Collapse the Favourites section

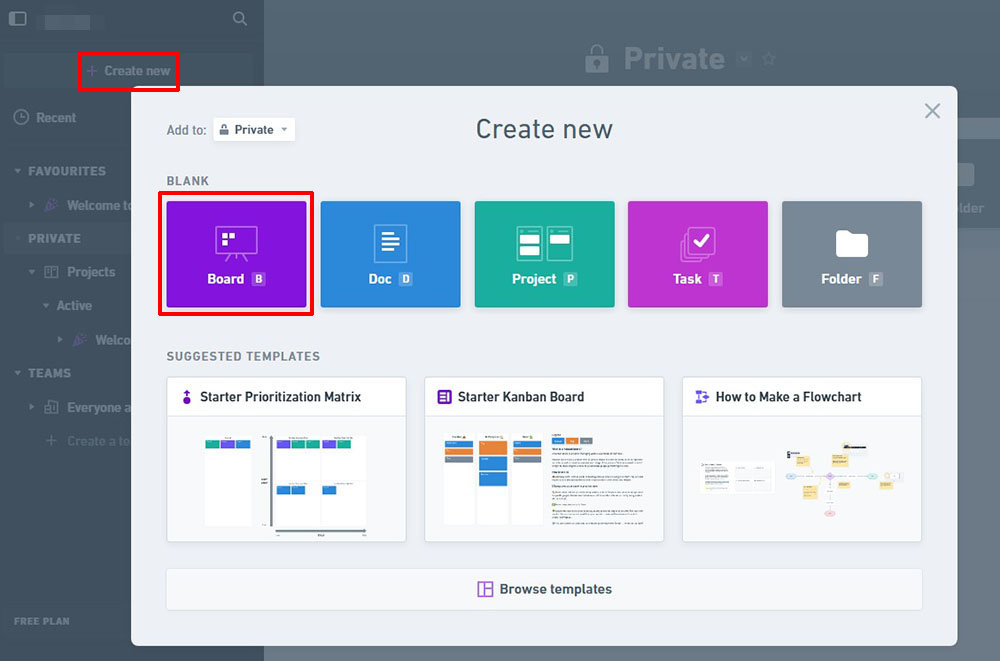(18, 171)
